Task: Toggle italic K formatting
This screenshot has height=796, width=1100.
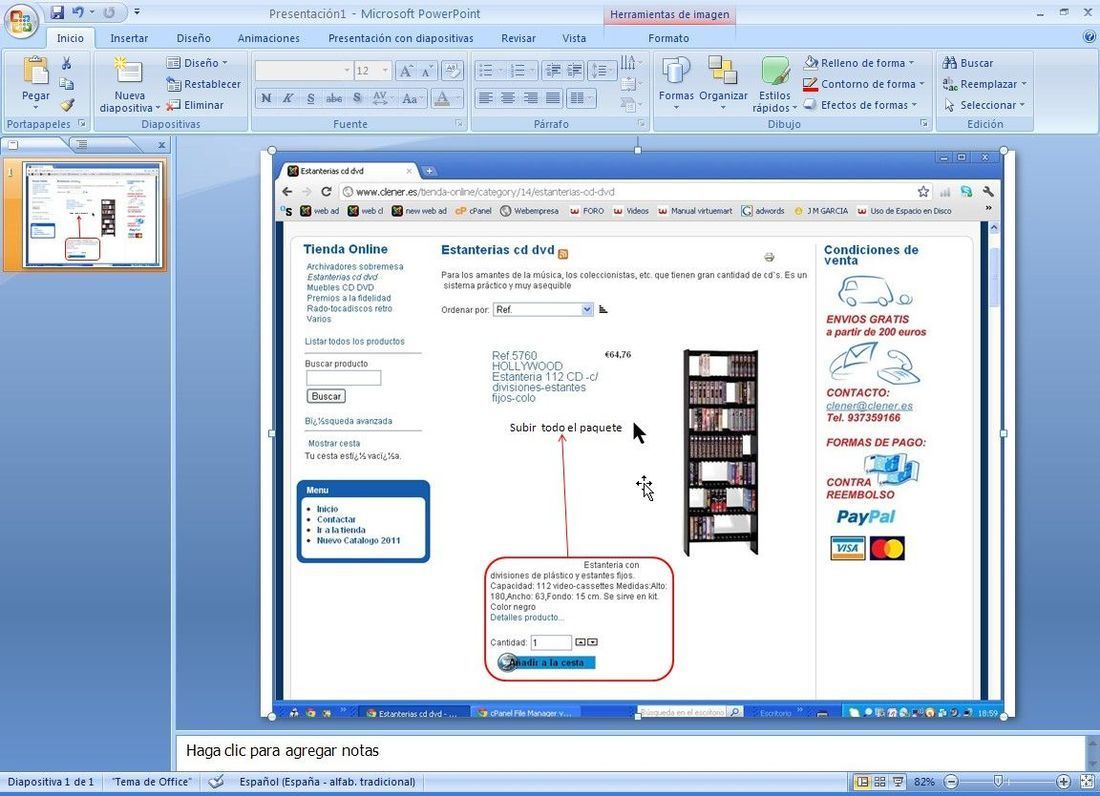Action: tap(288, 98)
